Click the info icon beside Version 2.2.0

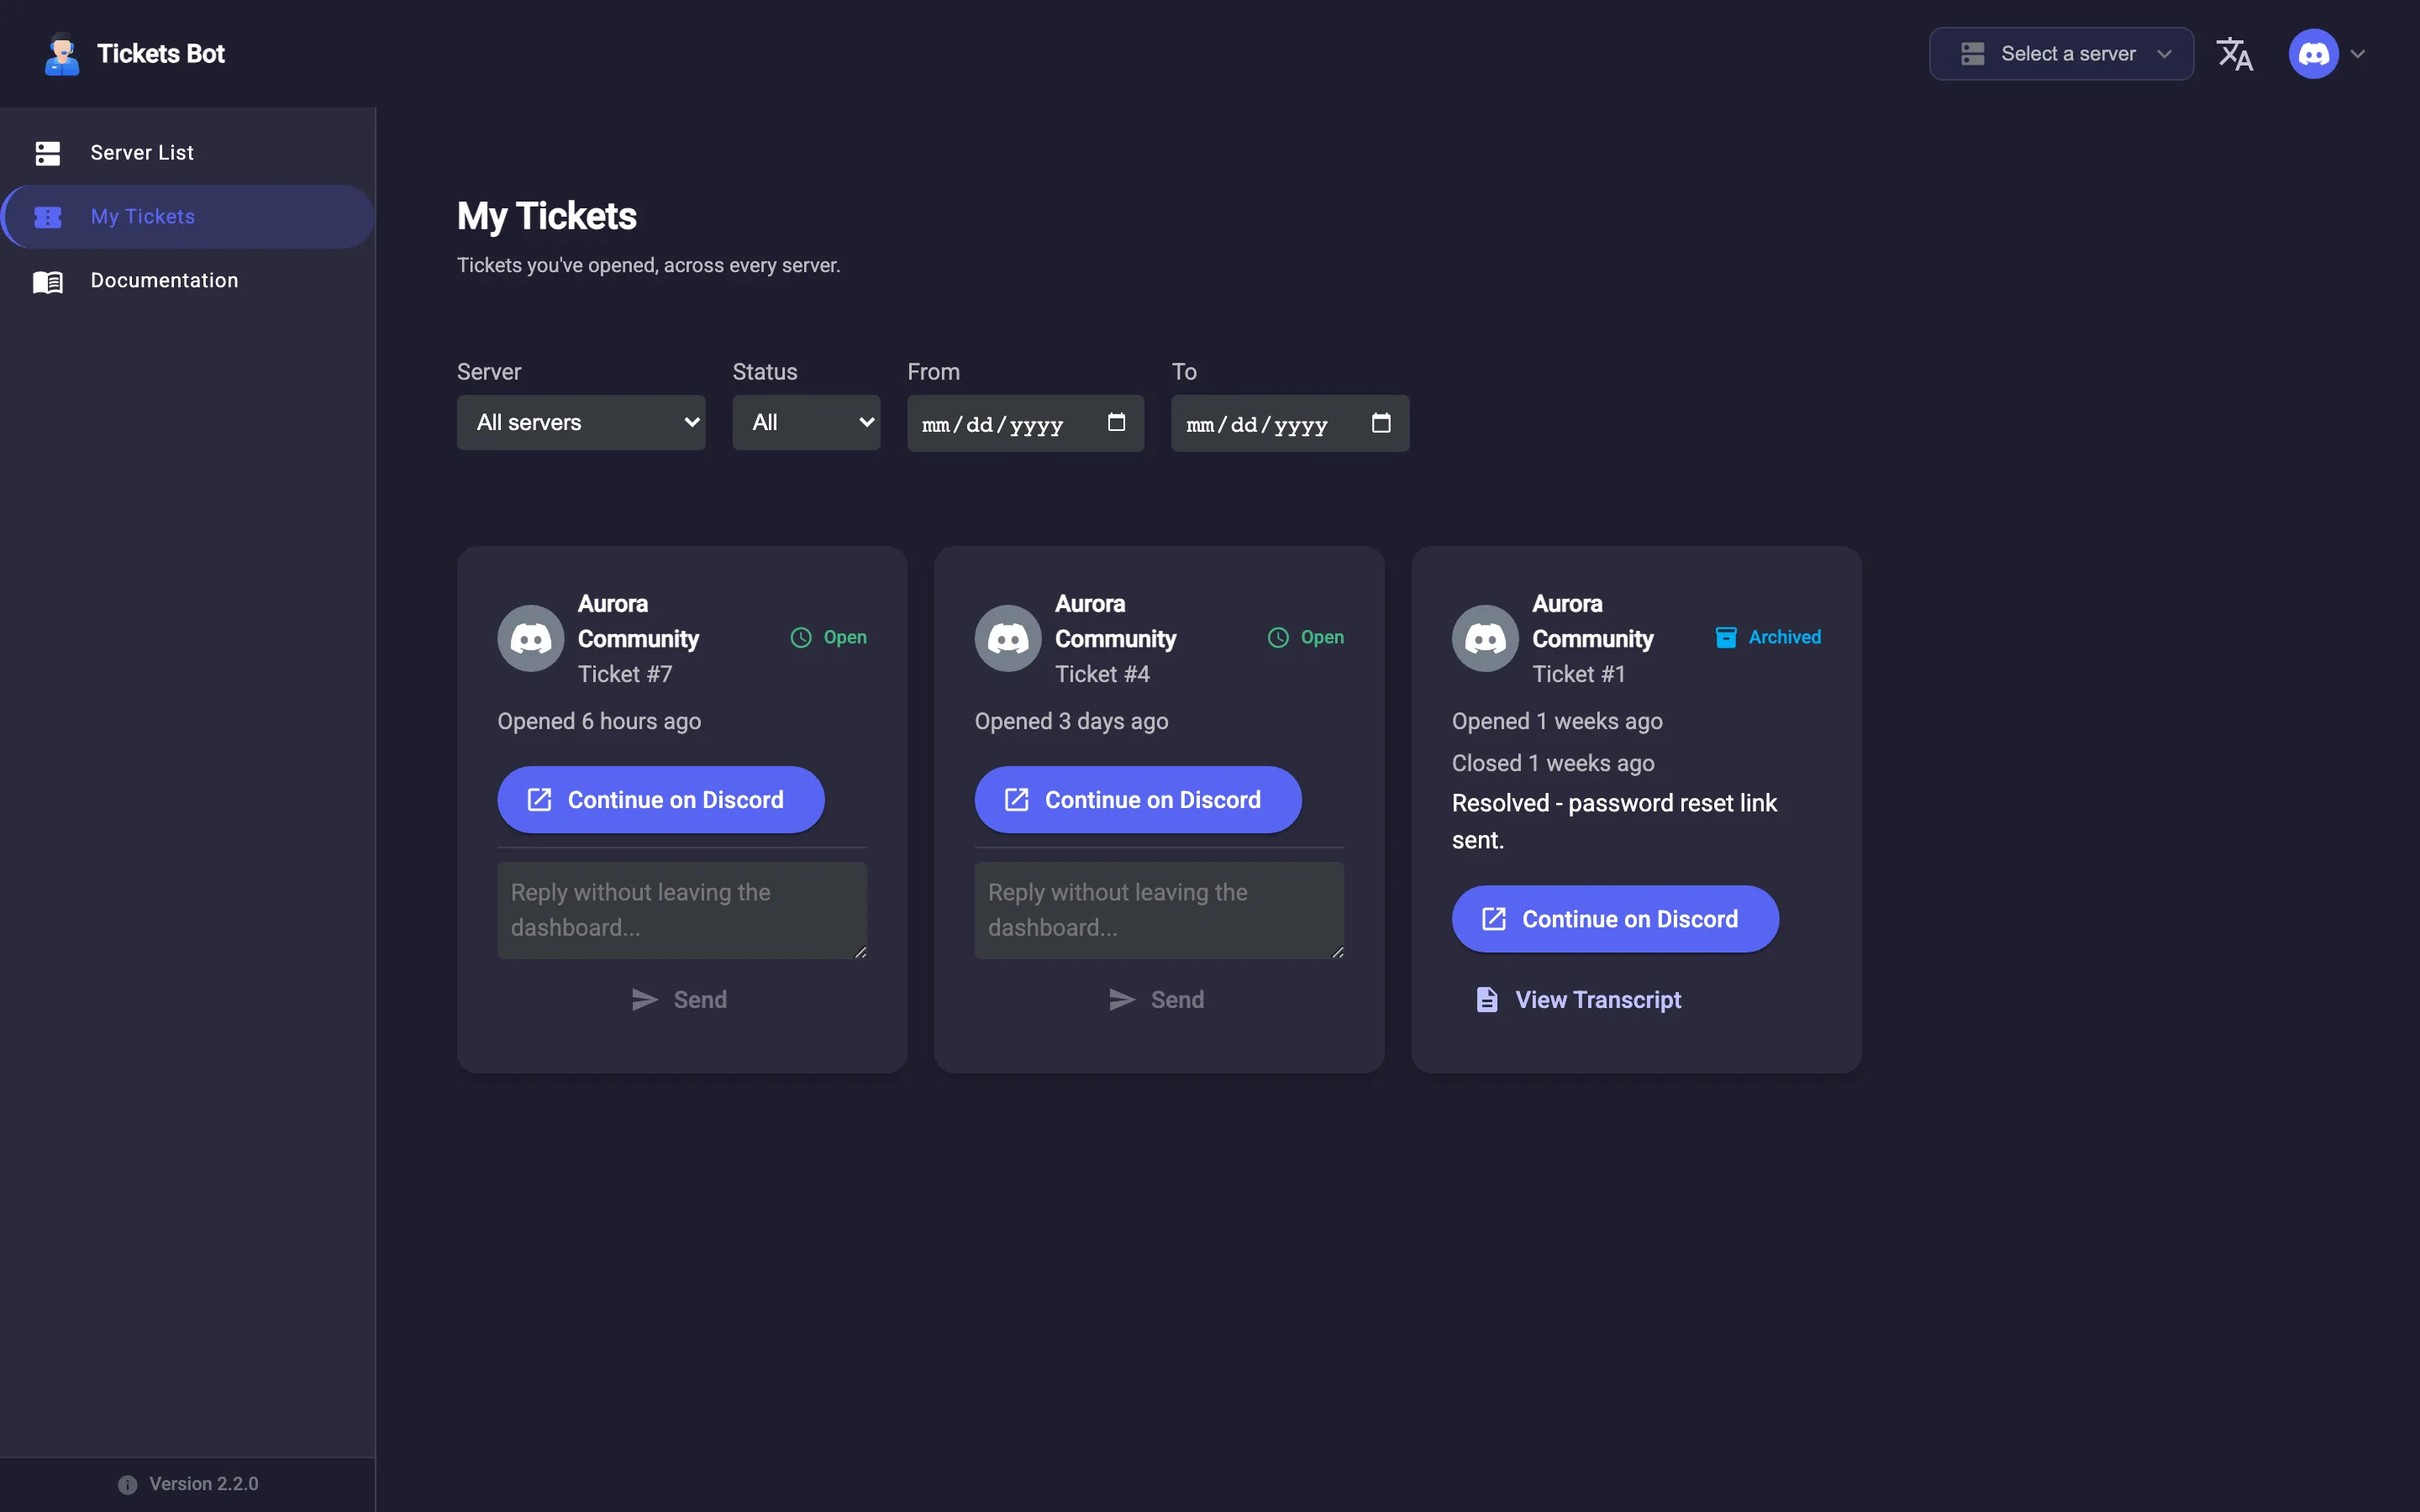point(127,1485)
